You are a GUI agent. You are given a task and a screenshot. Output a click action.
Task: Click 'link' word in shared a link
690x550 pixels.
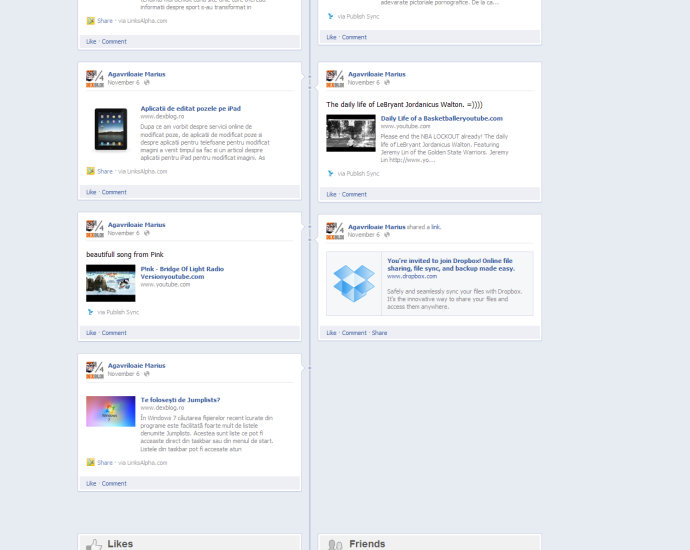(x=436, y=227)
